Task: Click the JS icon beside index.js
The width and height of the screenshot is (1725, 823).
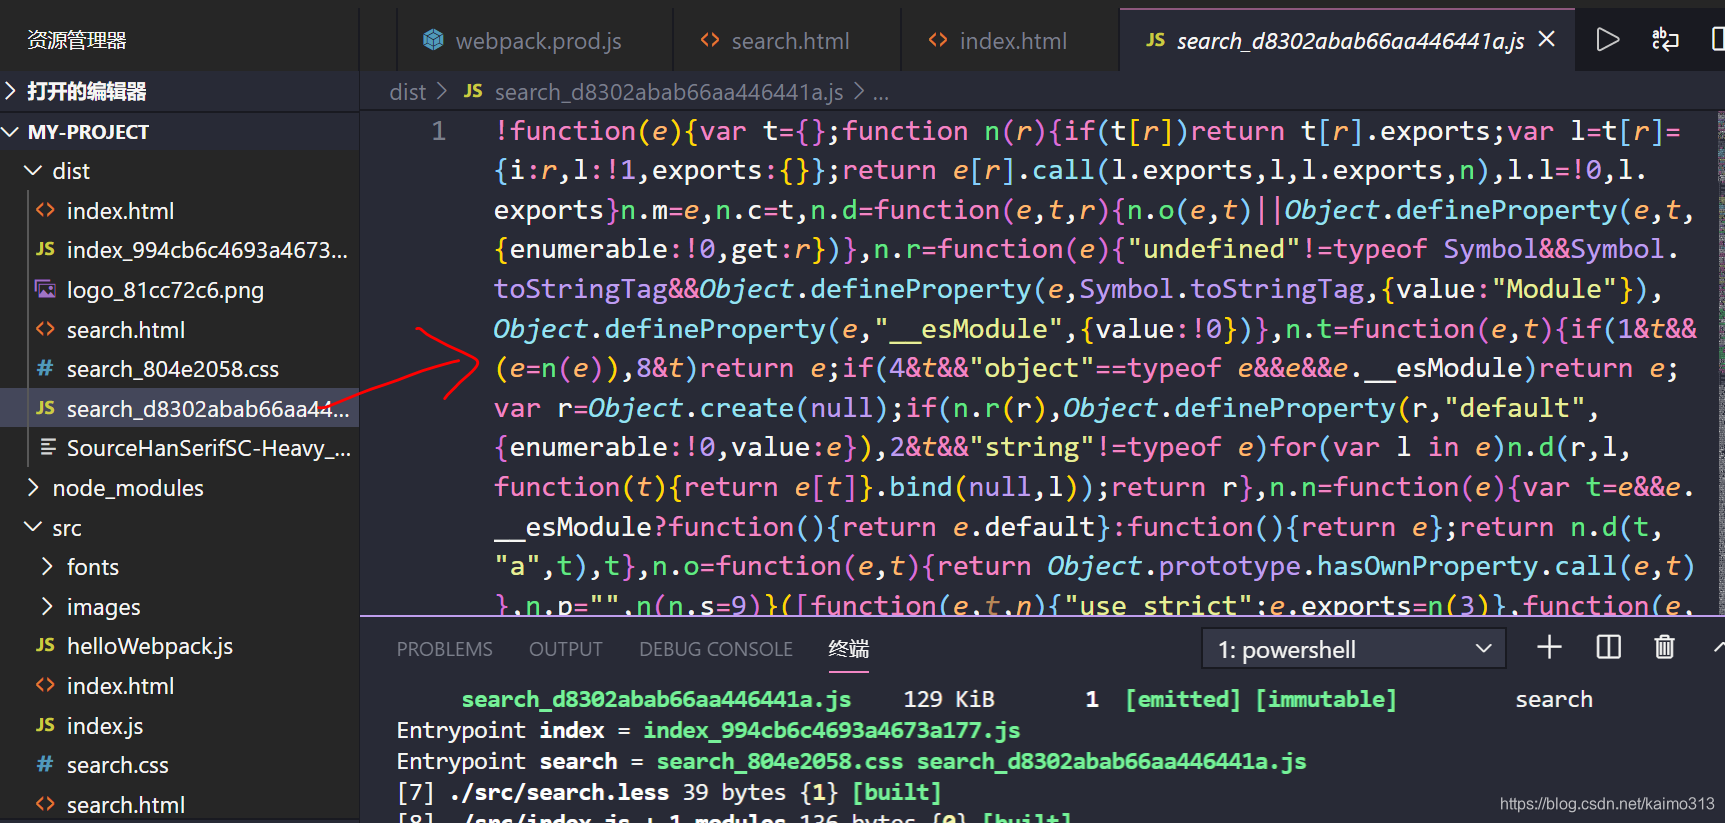Action: [45, 725]
